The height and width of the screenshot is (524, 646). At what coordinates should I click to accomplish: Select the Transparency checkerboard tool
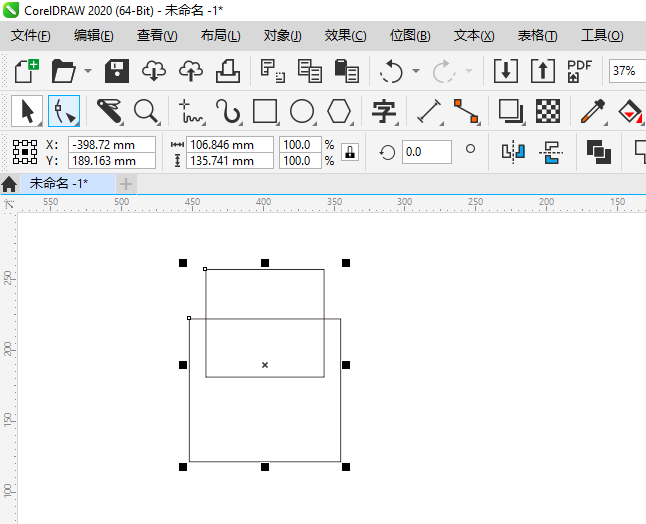(x=548, y=111)
